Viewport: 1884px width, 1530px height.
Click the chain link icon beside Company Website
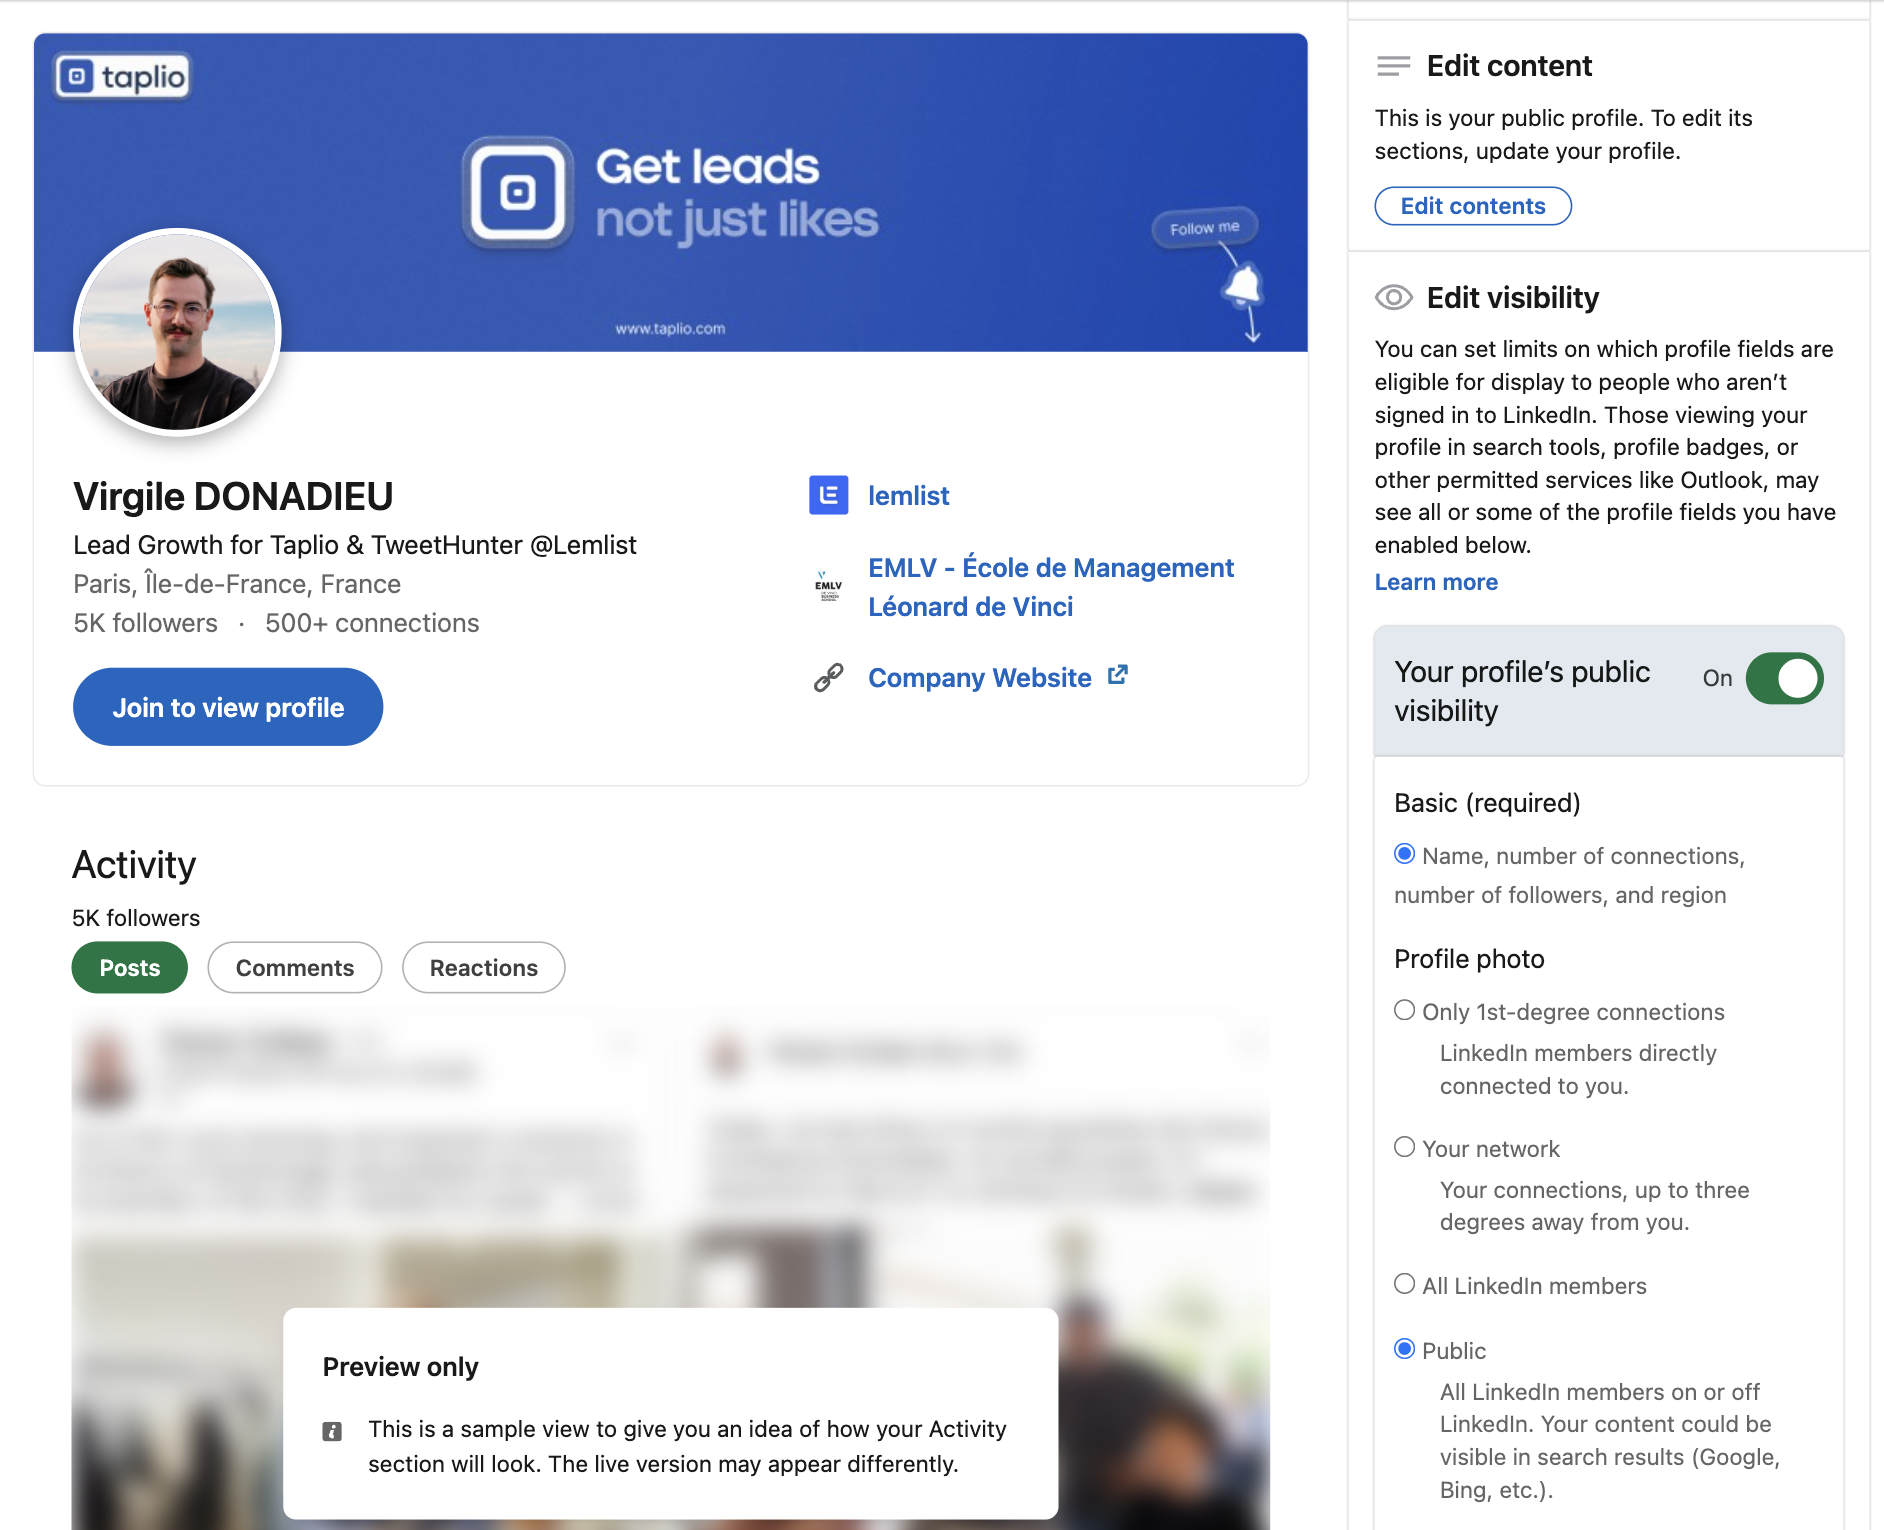coord(828,678)
